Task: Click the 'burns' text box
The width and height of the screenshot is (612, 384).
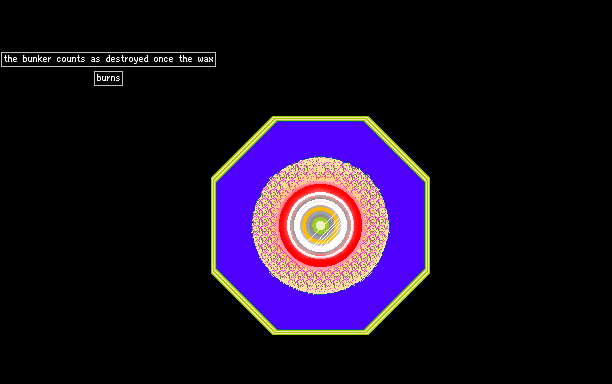Action: (x=109, y=78)
